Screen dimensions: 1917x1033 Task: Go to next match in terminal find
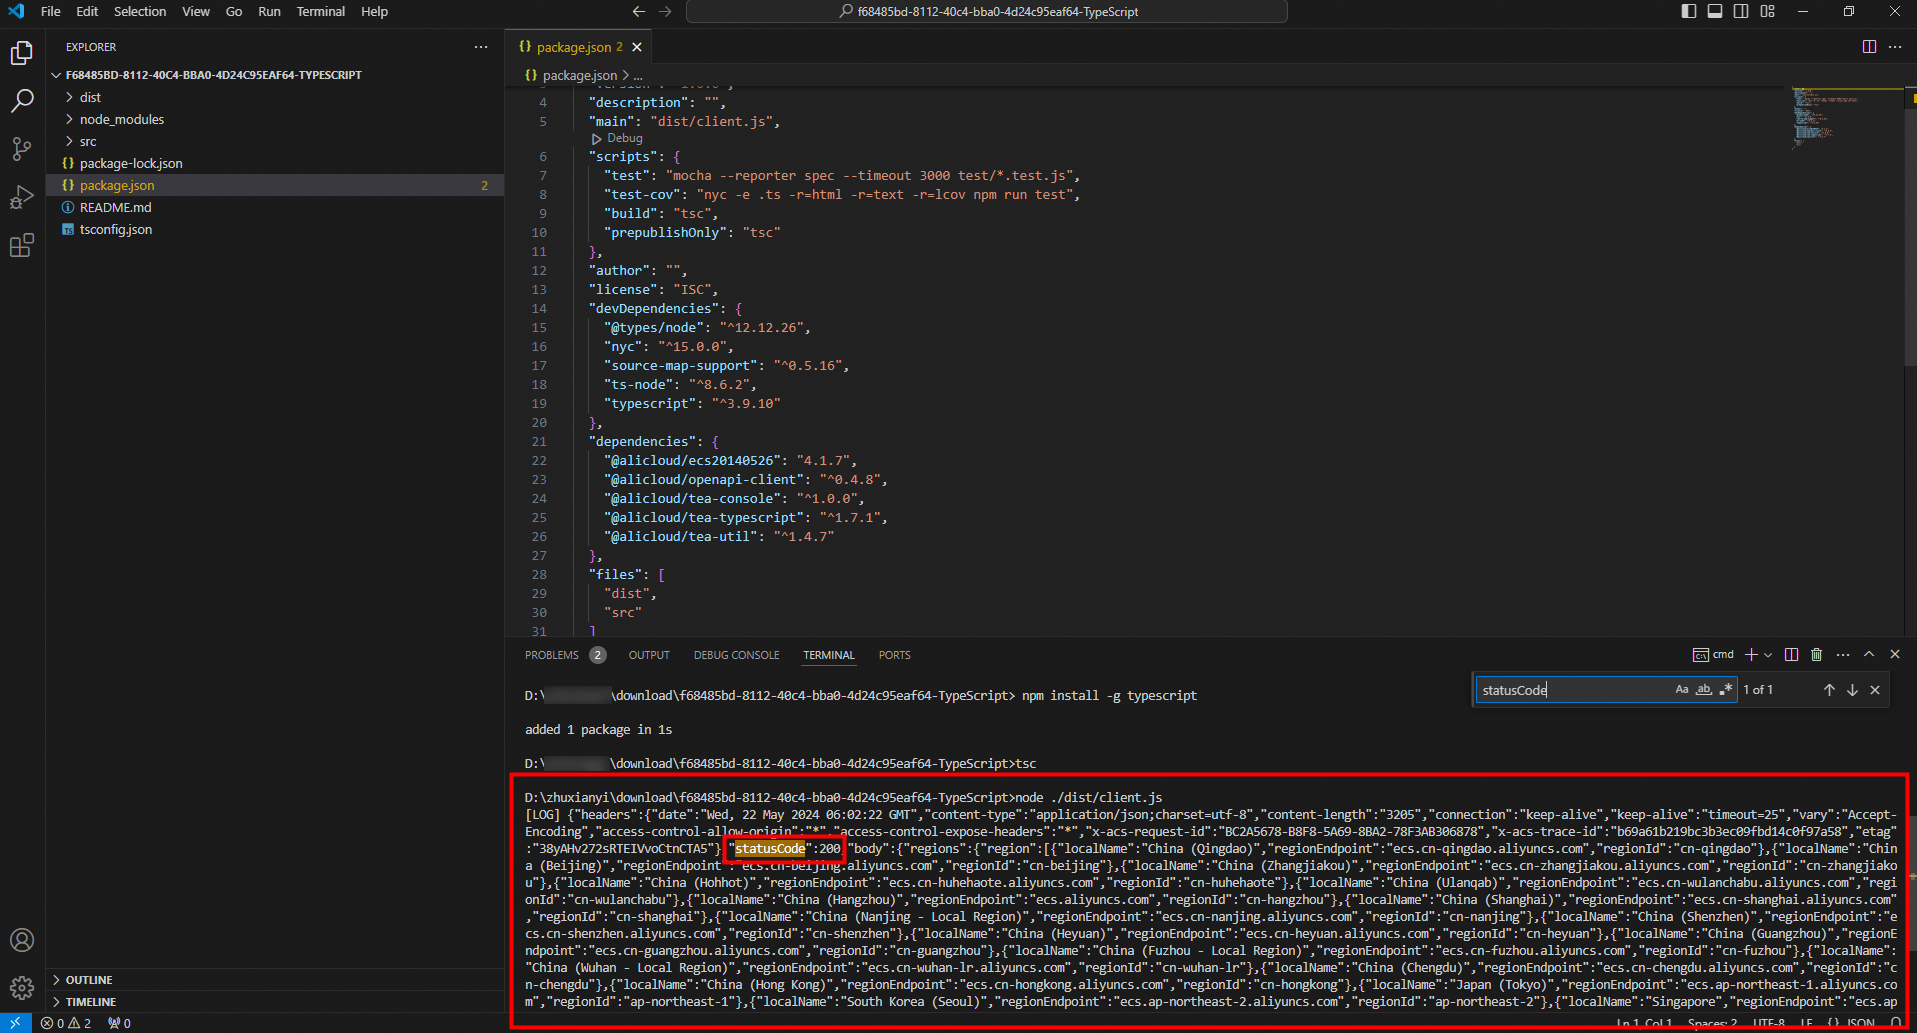[x=1852, y=690]
